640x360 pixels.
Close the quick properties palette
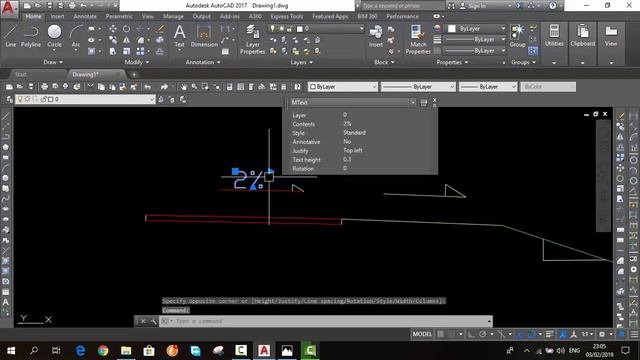[x=434, y=100]
